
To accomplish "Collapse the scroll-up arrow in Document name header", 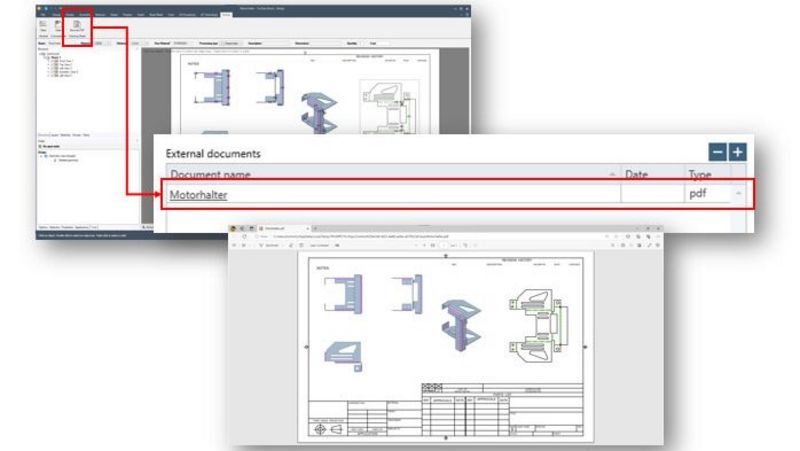I will 611,175.
